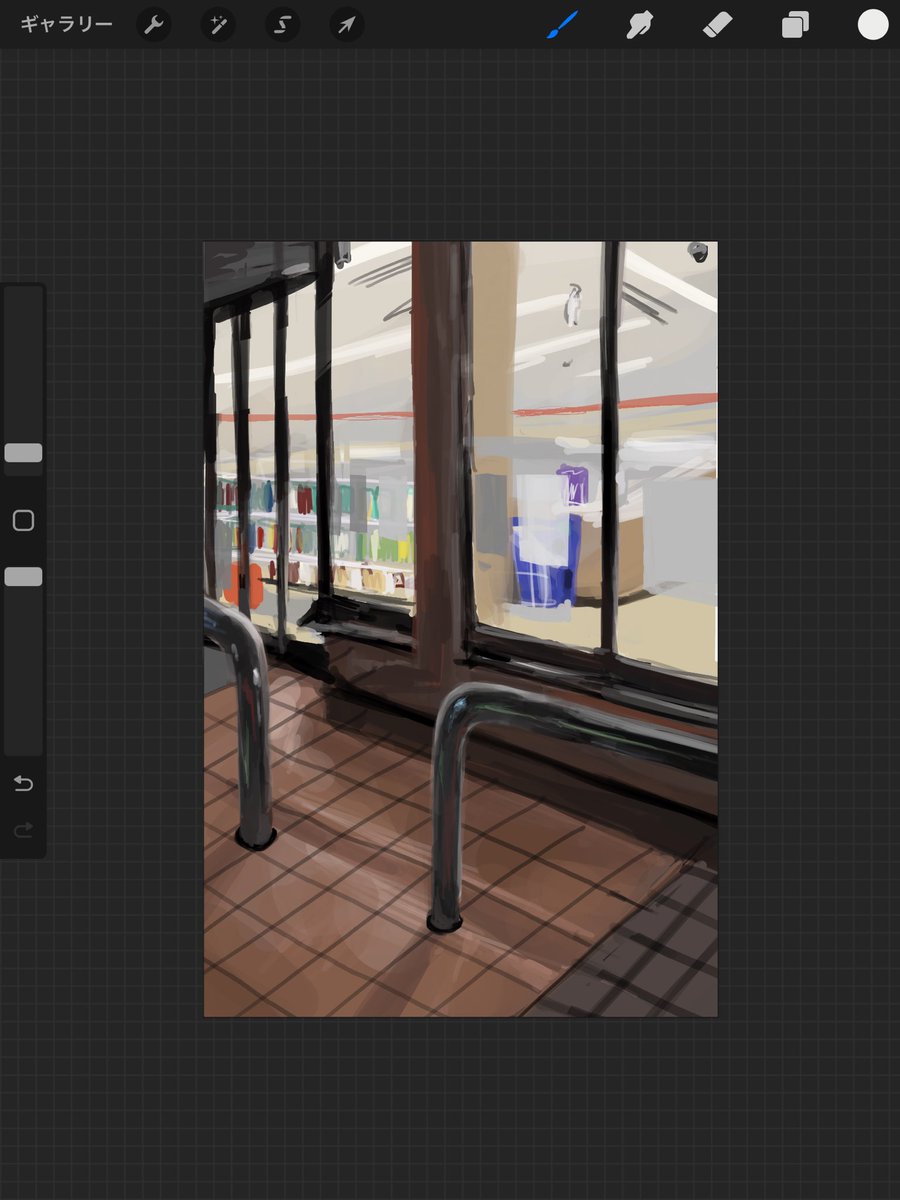Select the Smudge tool
Viewport: 900px width, 1200px height.
tap(640, 25)
